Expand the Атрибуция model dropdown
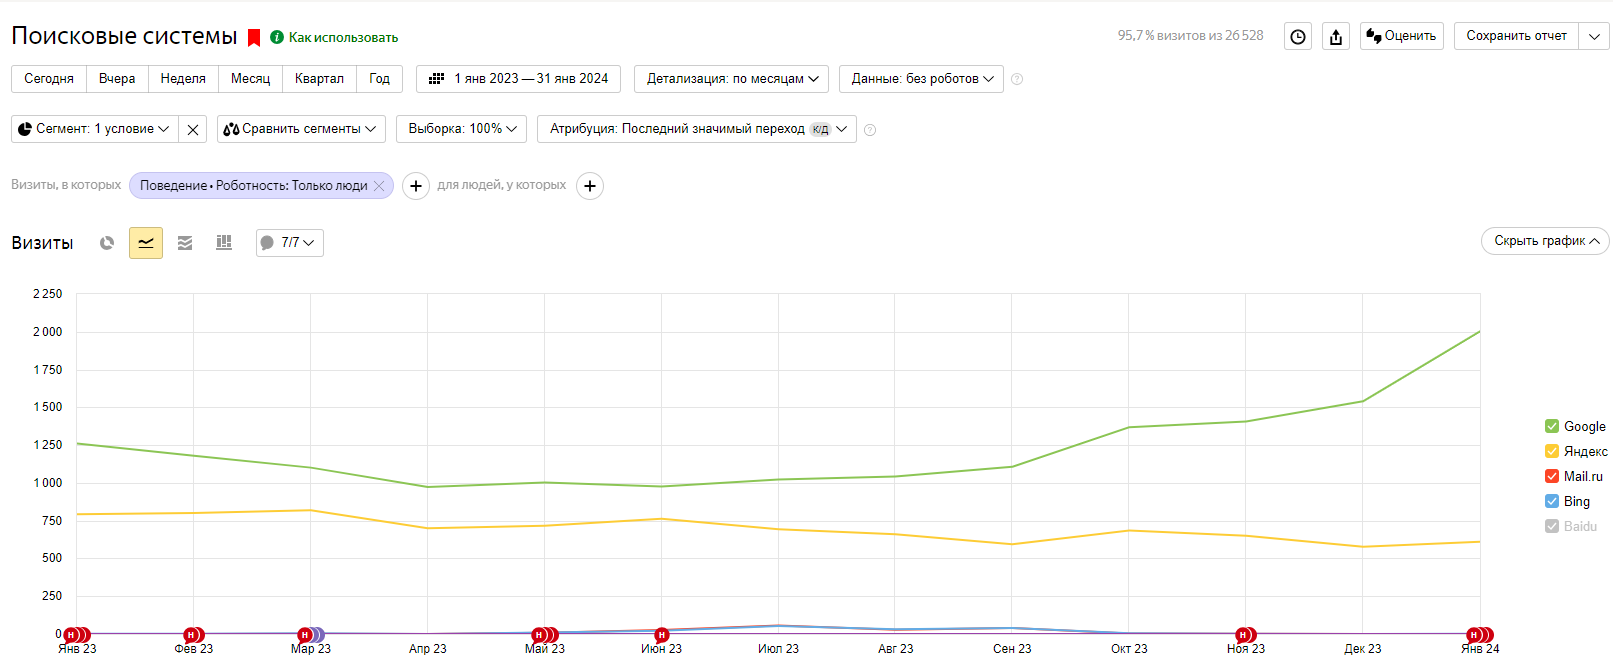Viewport: 1613px width, 671px height. click(697, 129)
